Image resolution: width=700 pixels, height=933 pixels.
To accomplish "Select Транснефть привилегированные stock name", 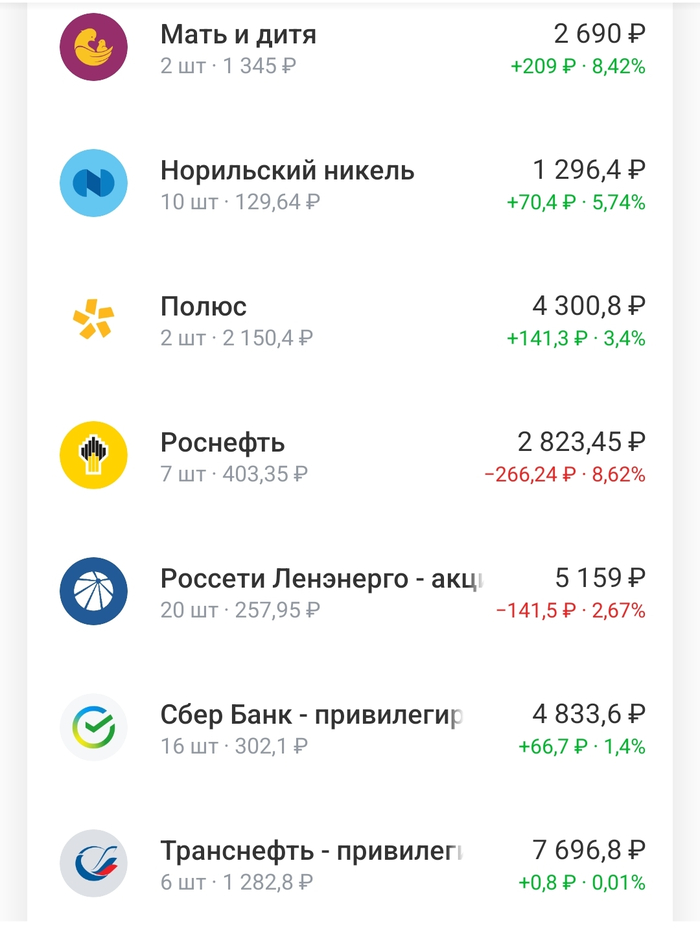I will tap(311, 850).
